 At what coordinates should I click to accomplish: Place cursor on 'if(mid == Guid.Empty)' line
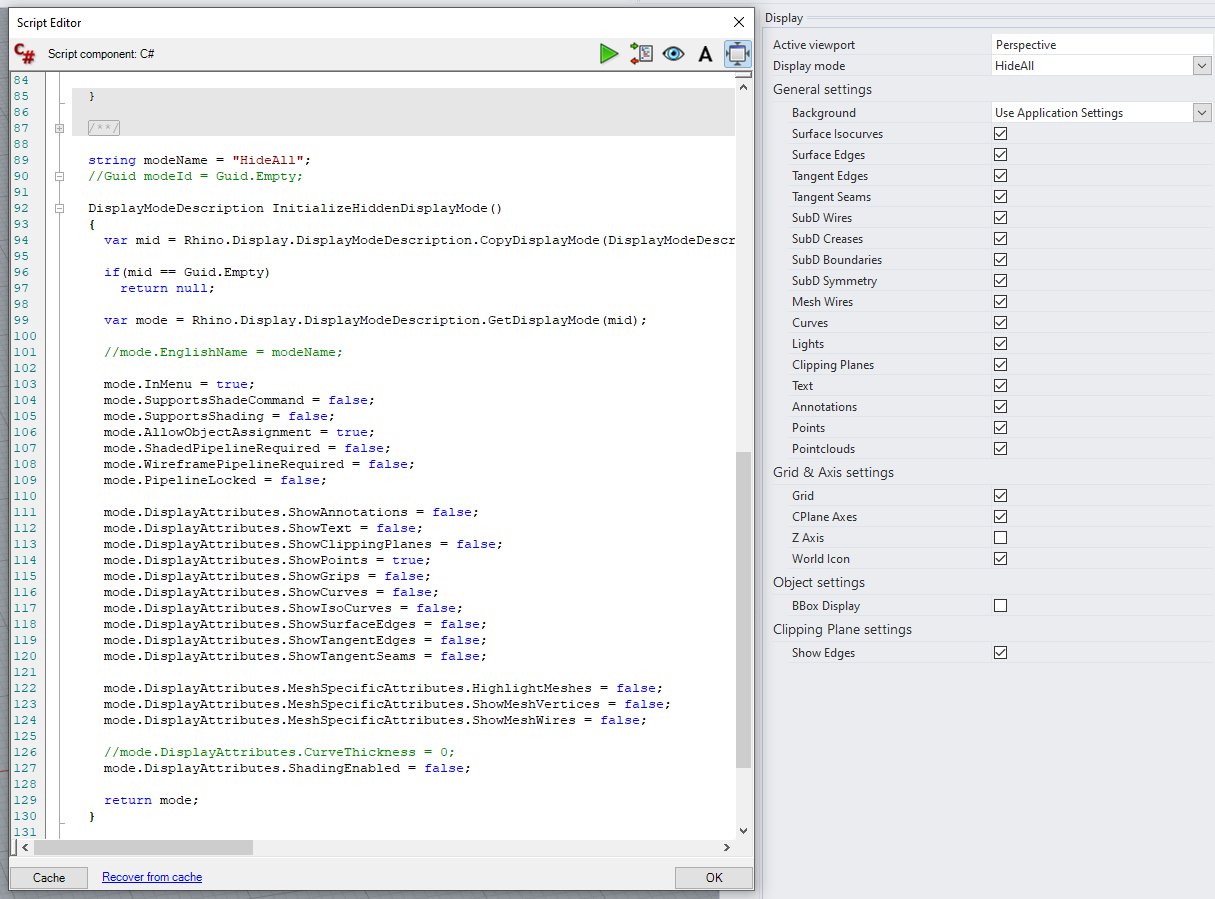[x=187, y=272]
